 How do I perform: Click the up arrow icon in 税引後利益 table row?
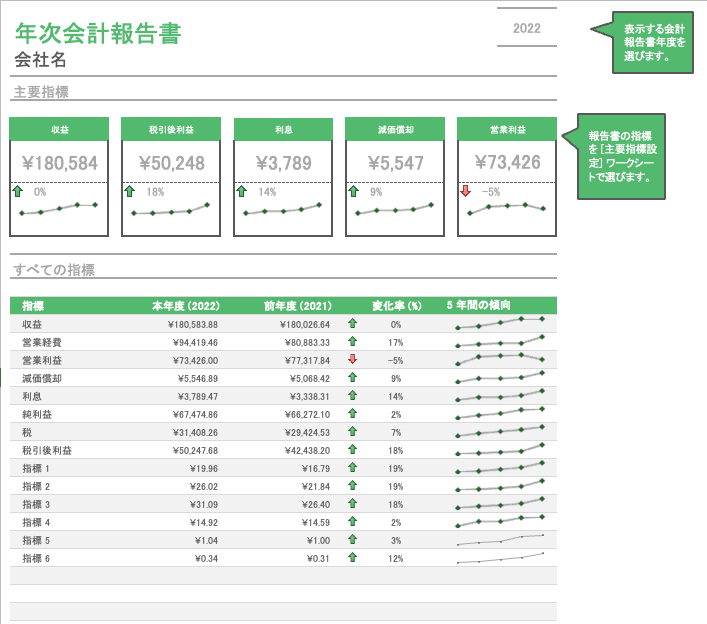[353, 450]
